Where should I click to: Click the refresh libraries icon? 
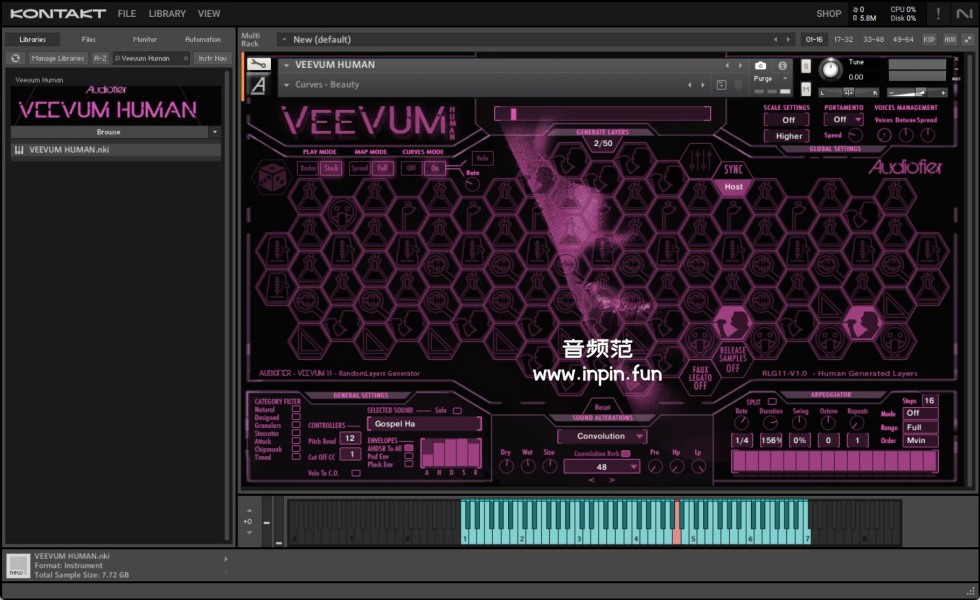[x=16, y=58]
